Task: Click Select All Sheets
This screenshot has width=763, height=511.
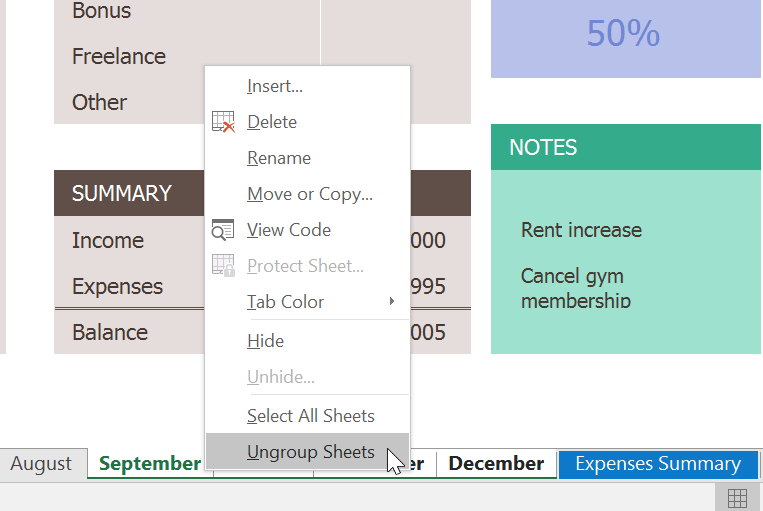Action: (311, 416)
